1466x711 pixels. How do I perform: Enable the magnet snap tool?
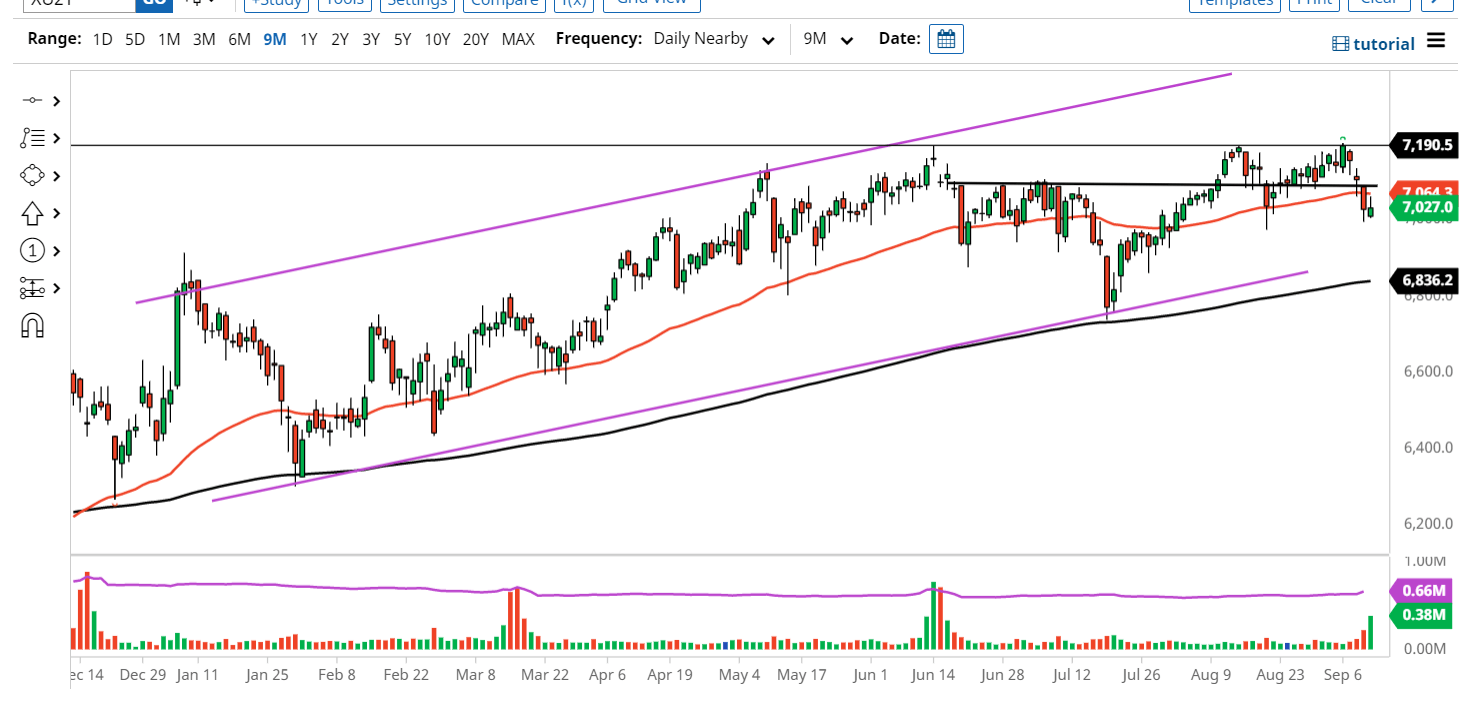(x=31, y=325)
